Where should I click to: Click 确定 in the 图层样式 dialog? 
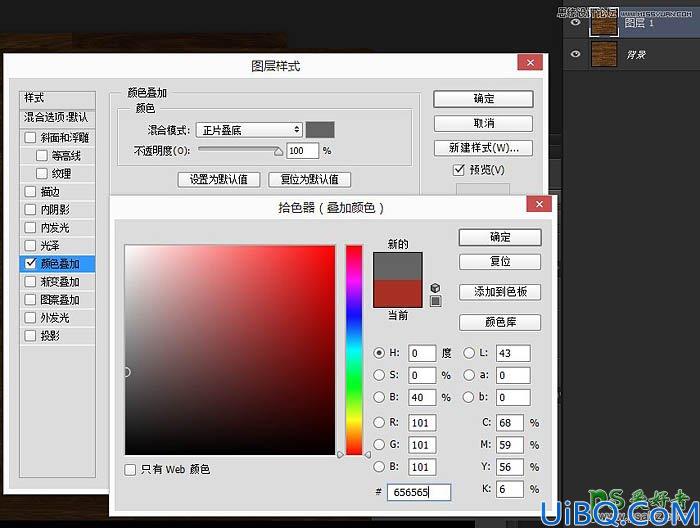(483, 99)
